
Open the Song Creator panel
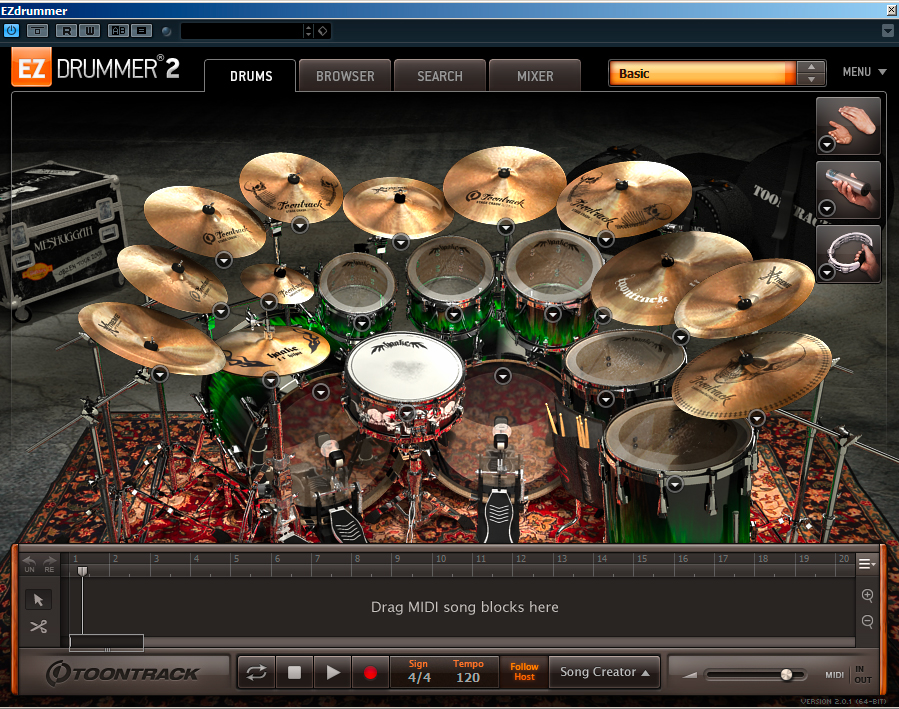[604, 672]
